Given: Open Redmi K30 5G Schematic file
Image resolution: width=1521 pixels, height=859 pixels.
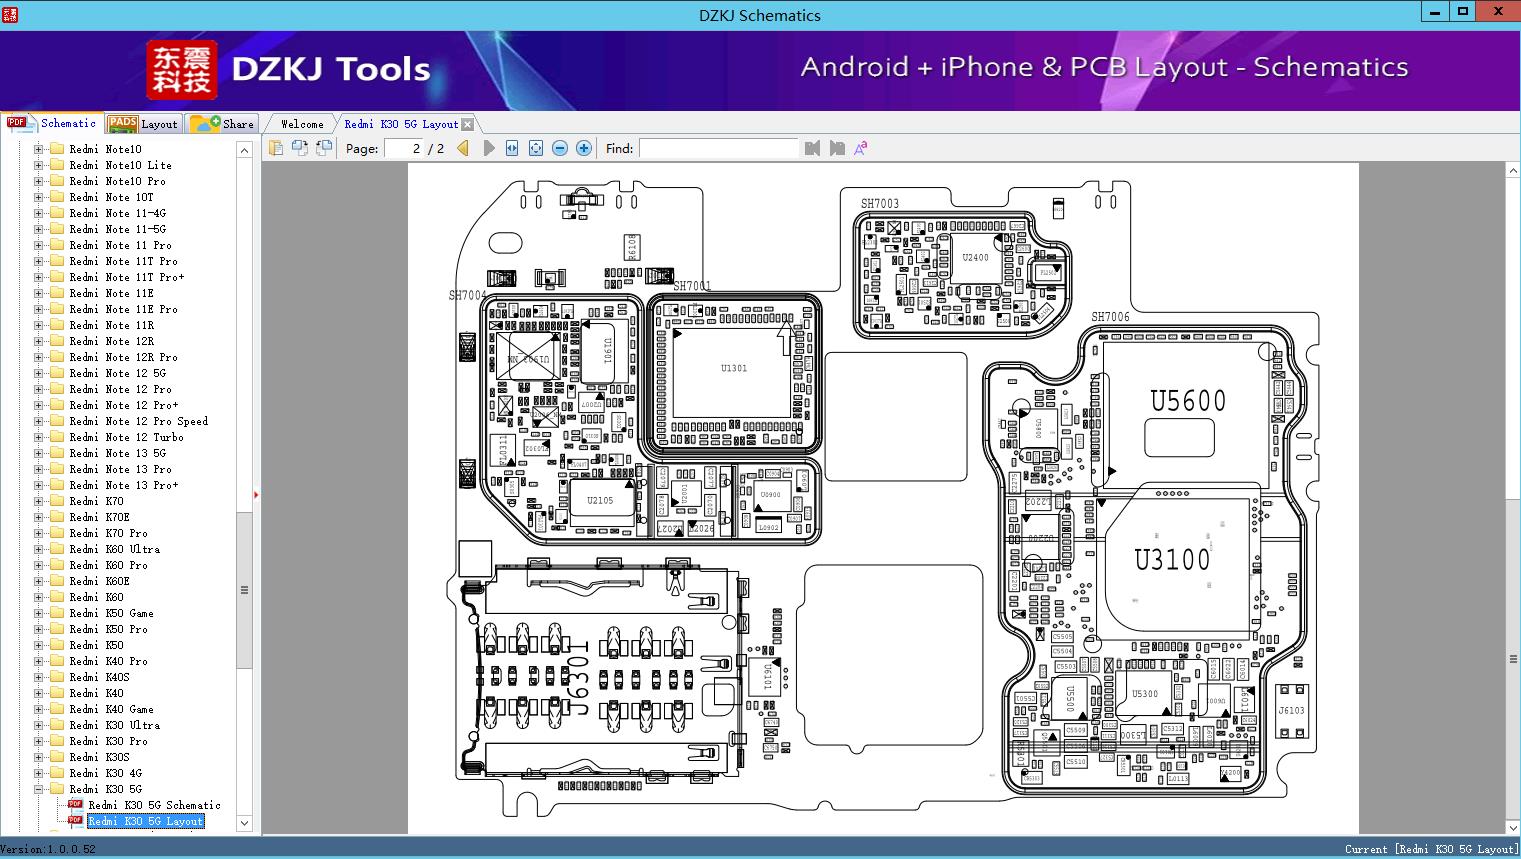Looking at the screenshot, I should [154, 805].
